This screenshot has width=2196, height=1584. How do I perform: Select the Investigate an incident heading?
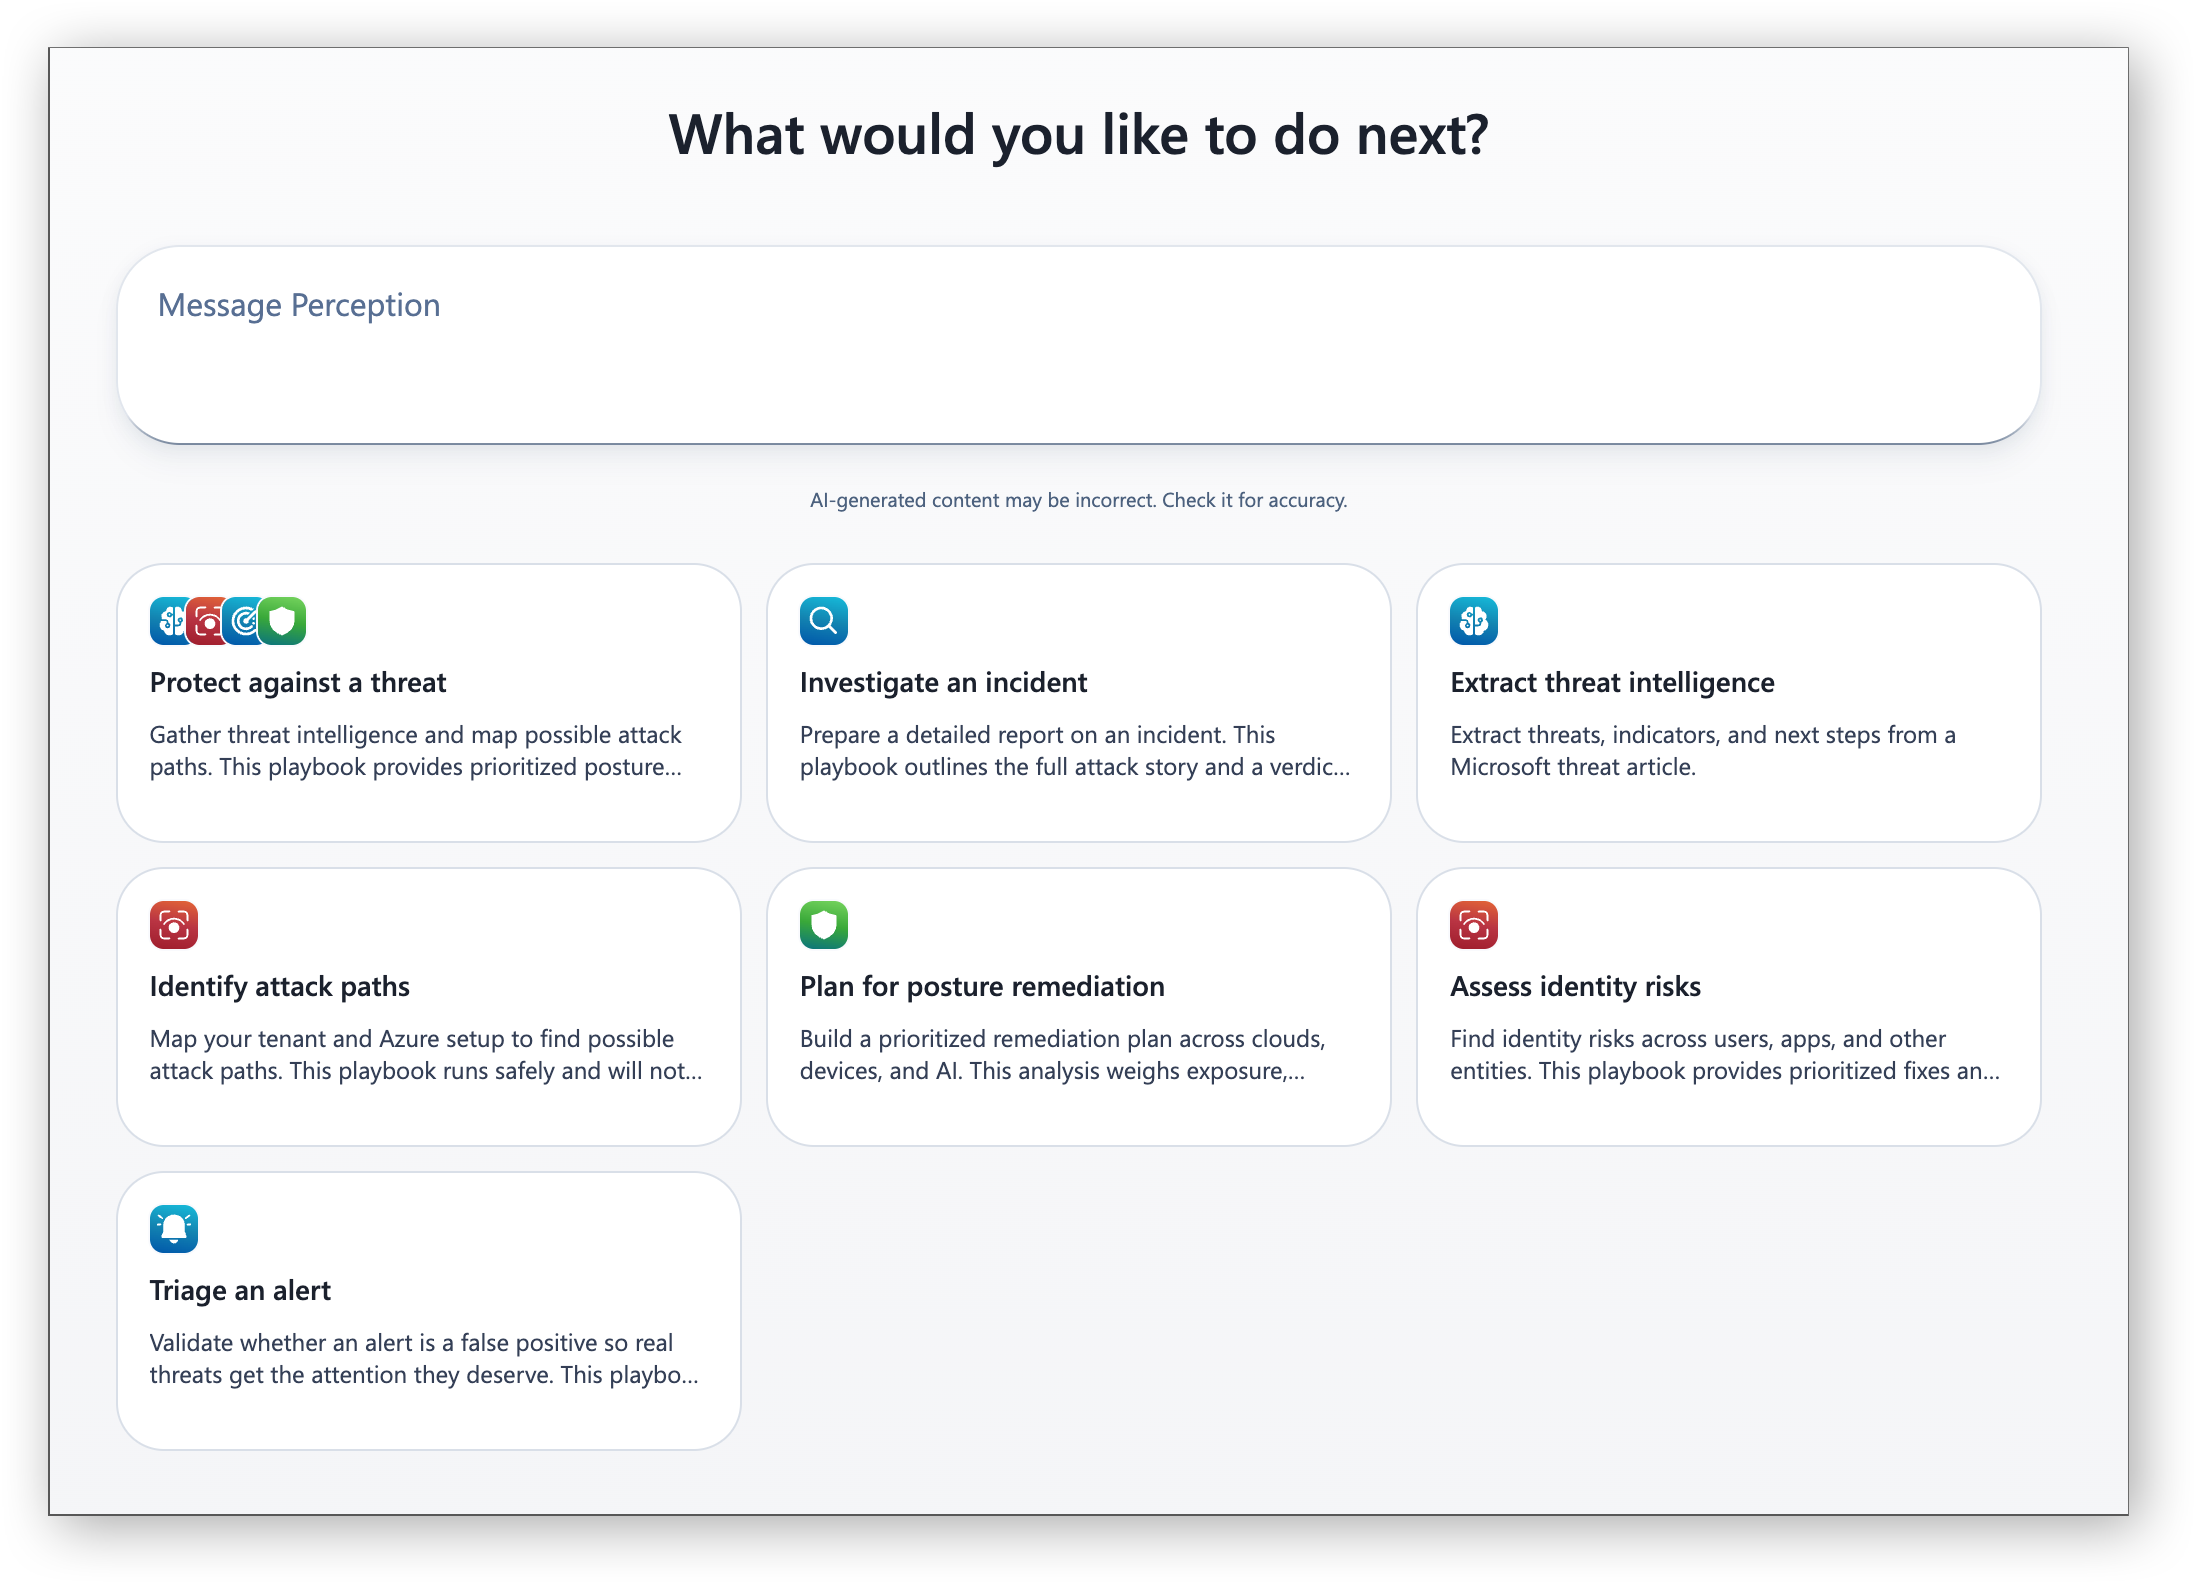(x=943, y=682)
